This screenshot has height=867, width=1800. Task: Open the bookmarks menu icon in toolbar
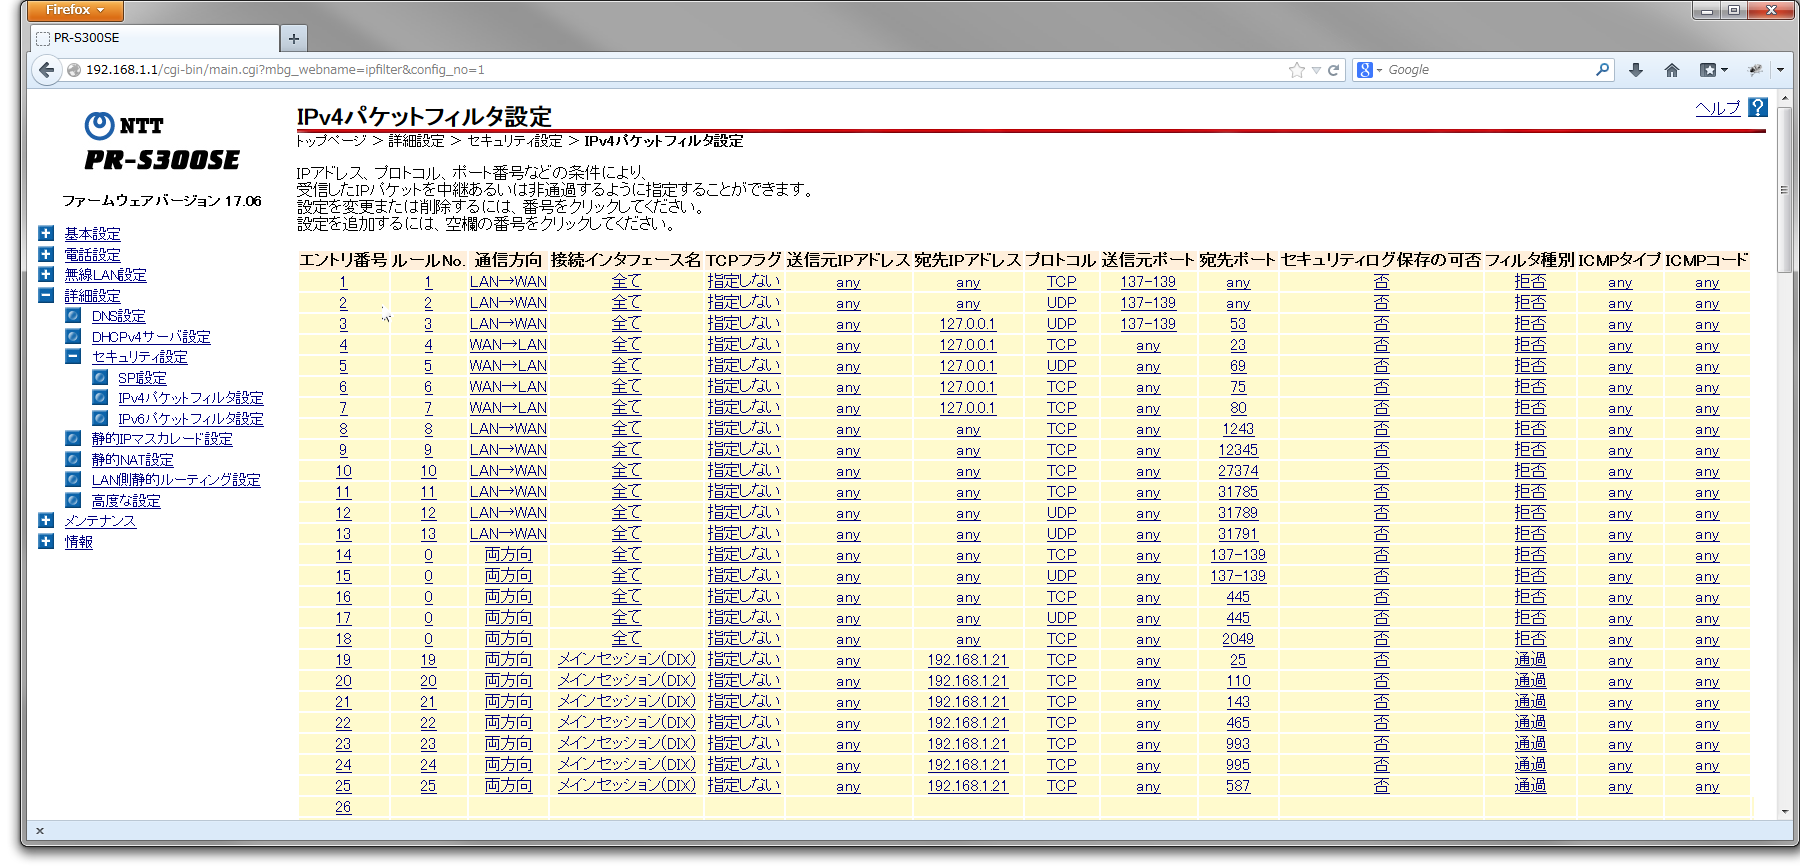tap(1713, 70)
